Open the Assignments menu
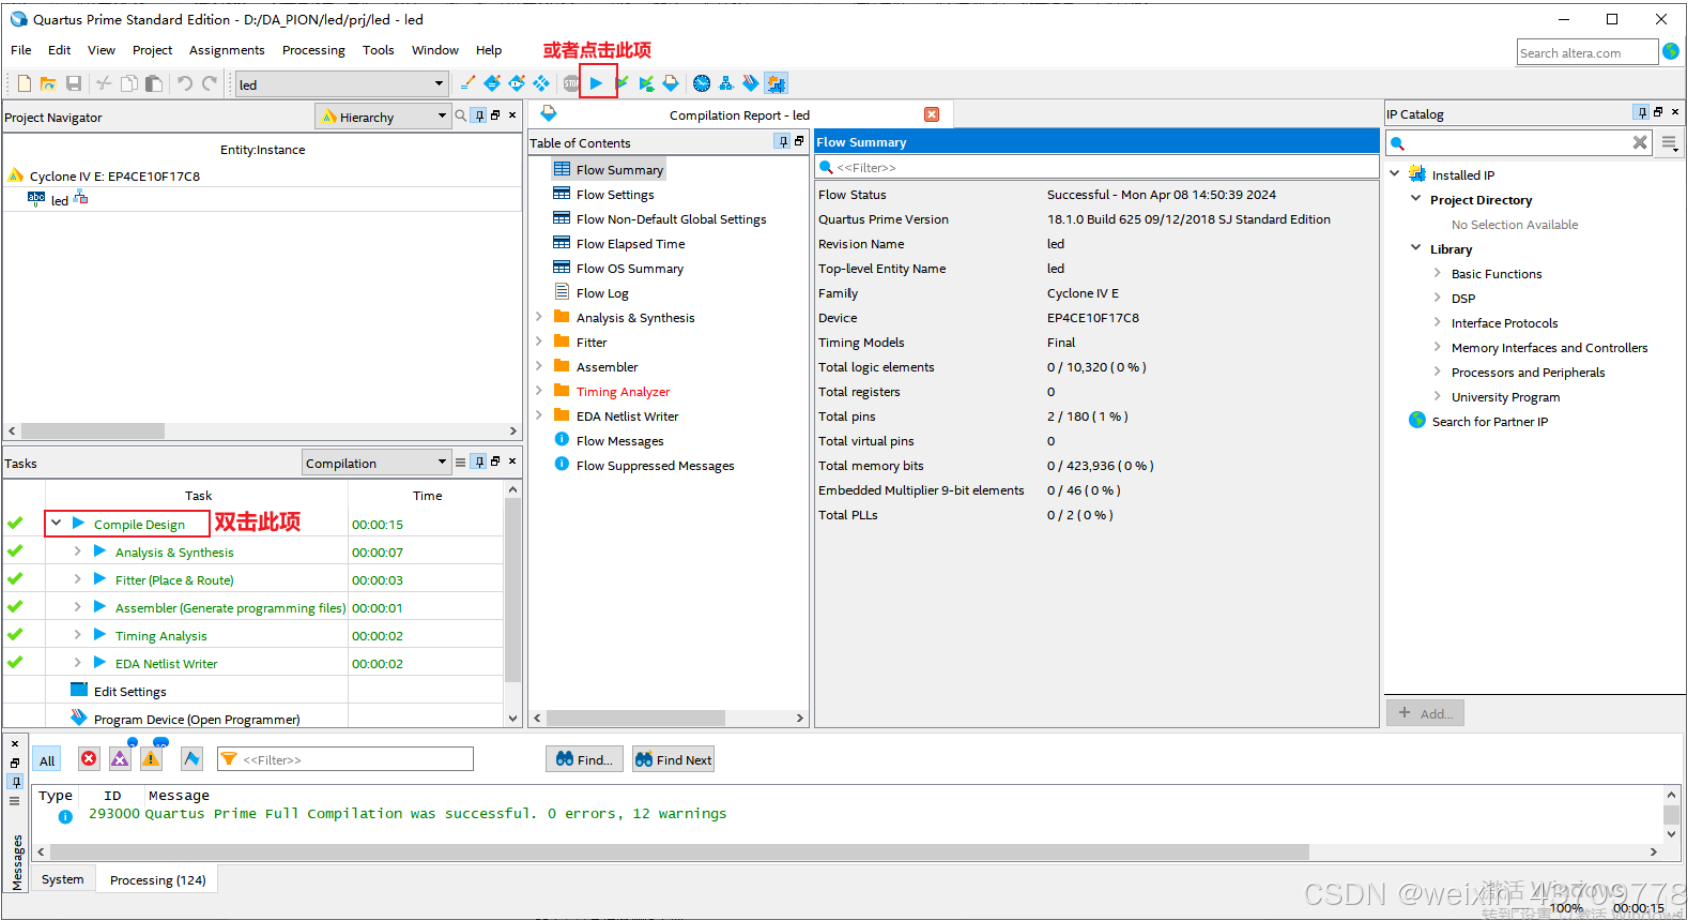The image size is (1692, 924). (x=227, y=50)
